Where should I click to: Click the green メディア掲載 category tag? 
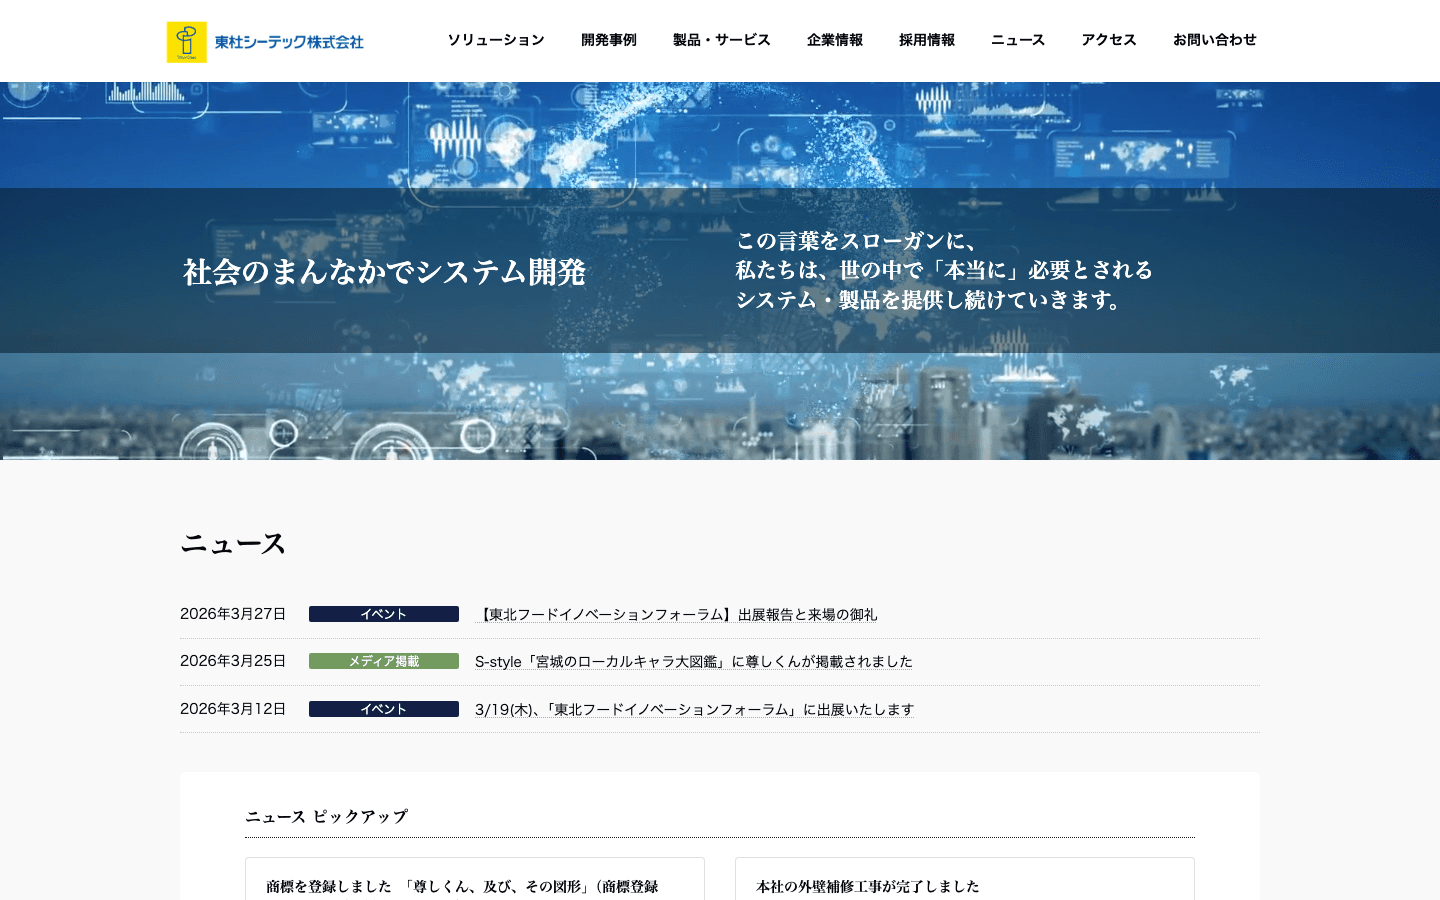coord(384,661)
